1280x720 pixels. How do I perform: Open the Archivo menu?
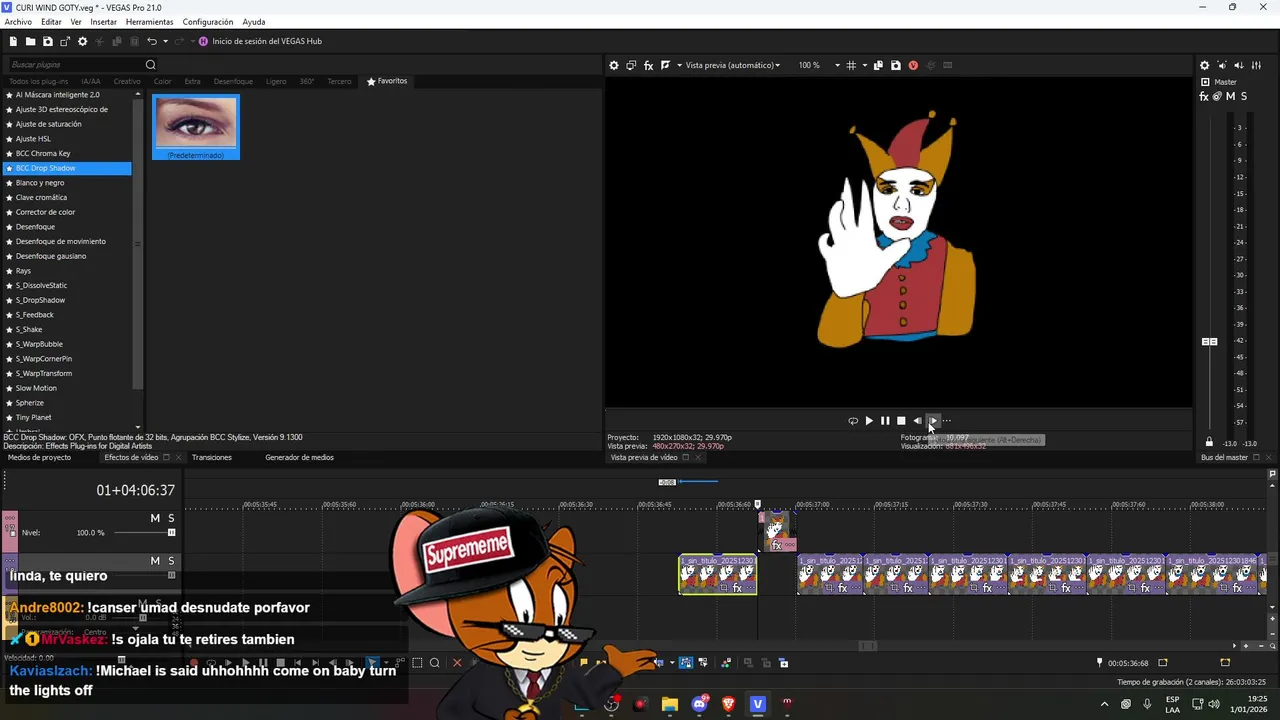[x=18, y=22]
